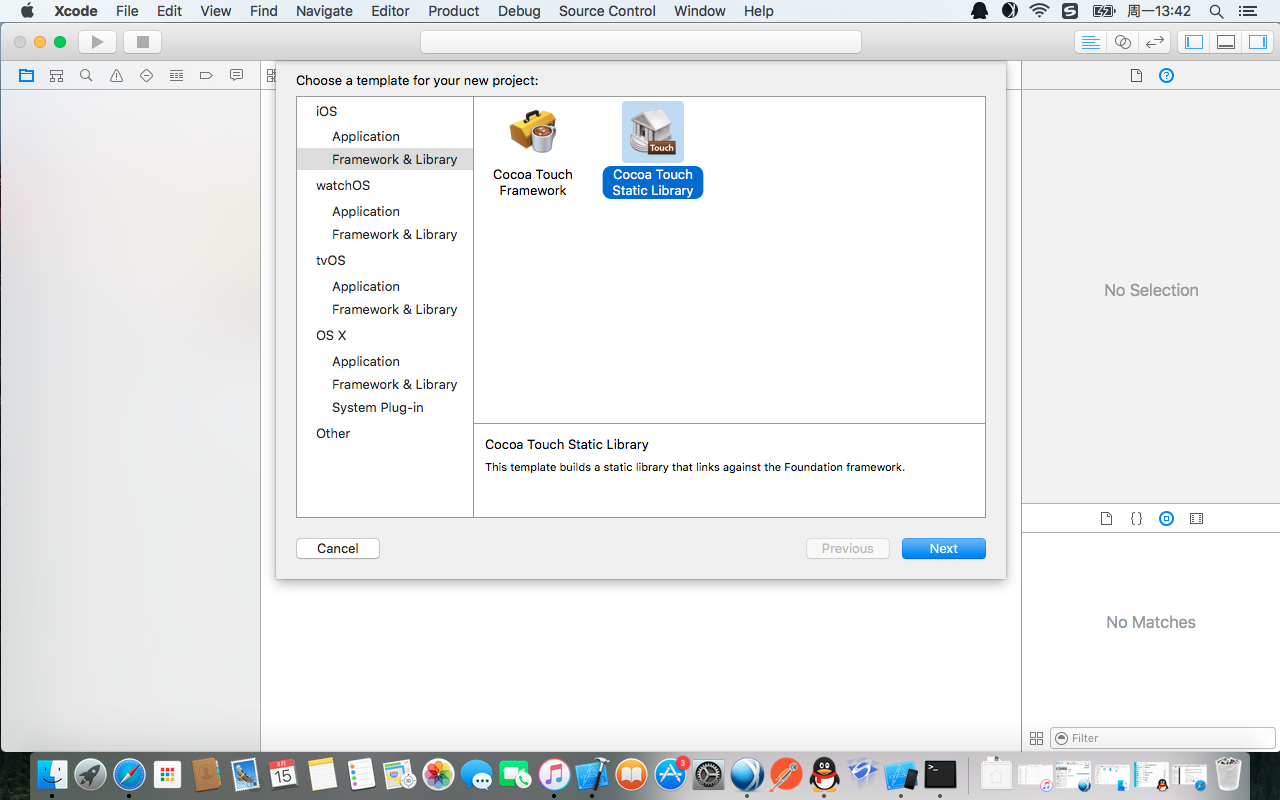1280x800 pixels.
Task: Open the Test navigator diamond icon
Action: tap(146, 75)
